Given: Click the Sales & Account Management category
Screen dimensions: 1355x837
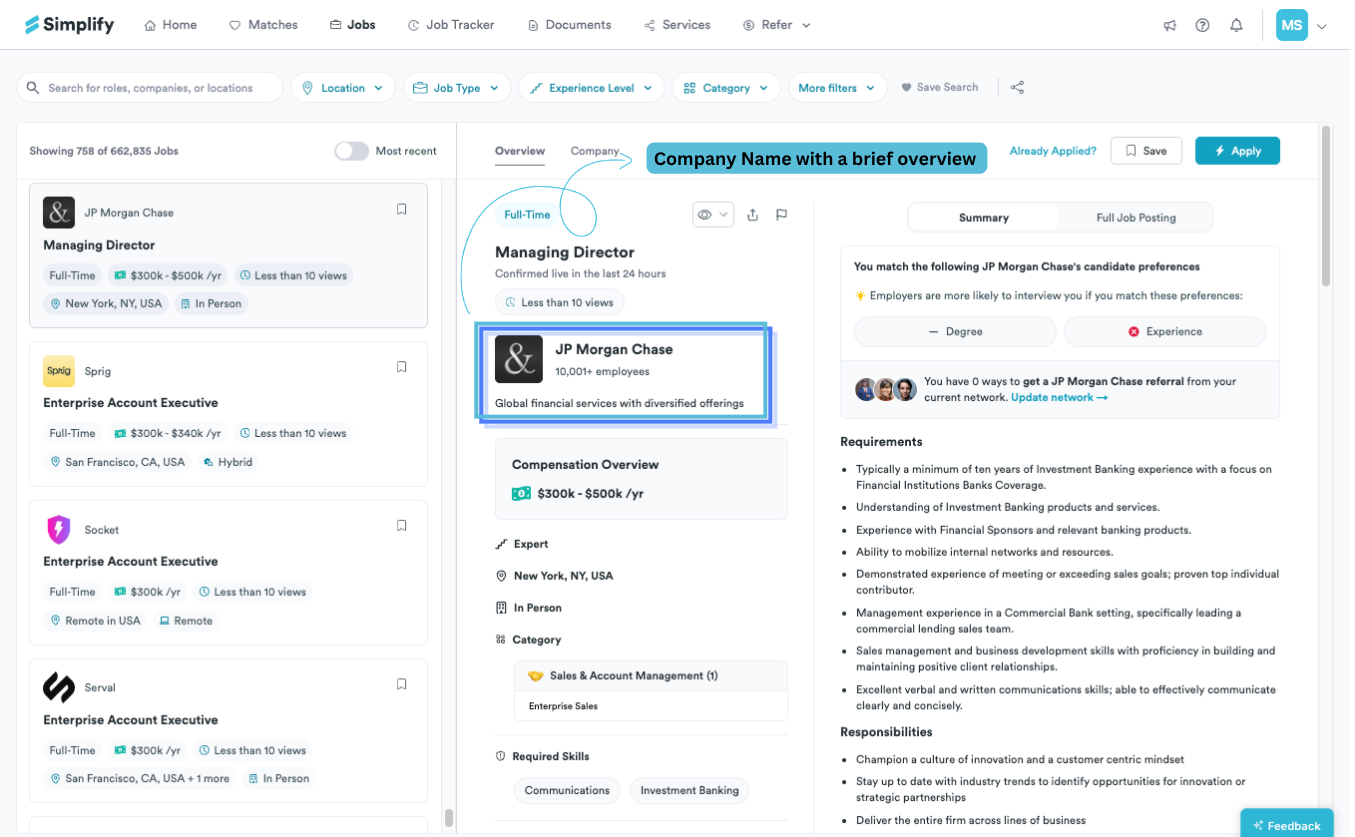Looking at the screenshot, I should click(x=651, y=676).
